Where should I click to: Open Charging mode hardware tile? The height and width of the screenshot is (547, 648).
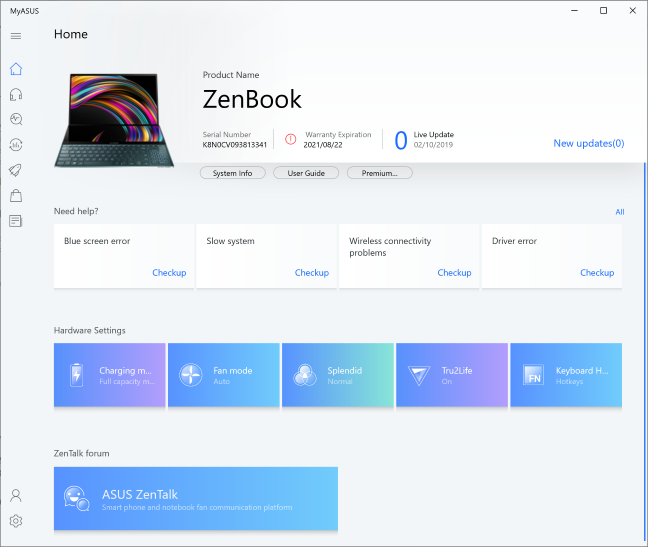point(110,375)
